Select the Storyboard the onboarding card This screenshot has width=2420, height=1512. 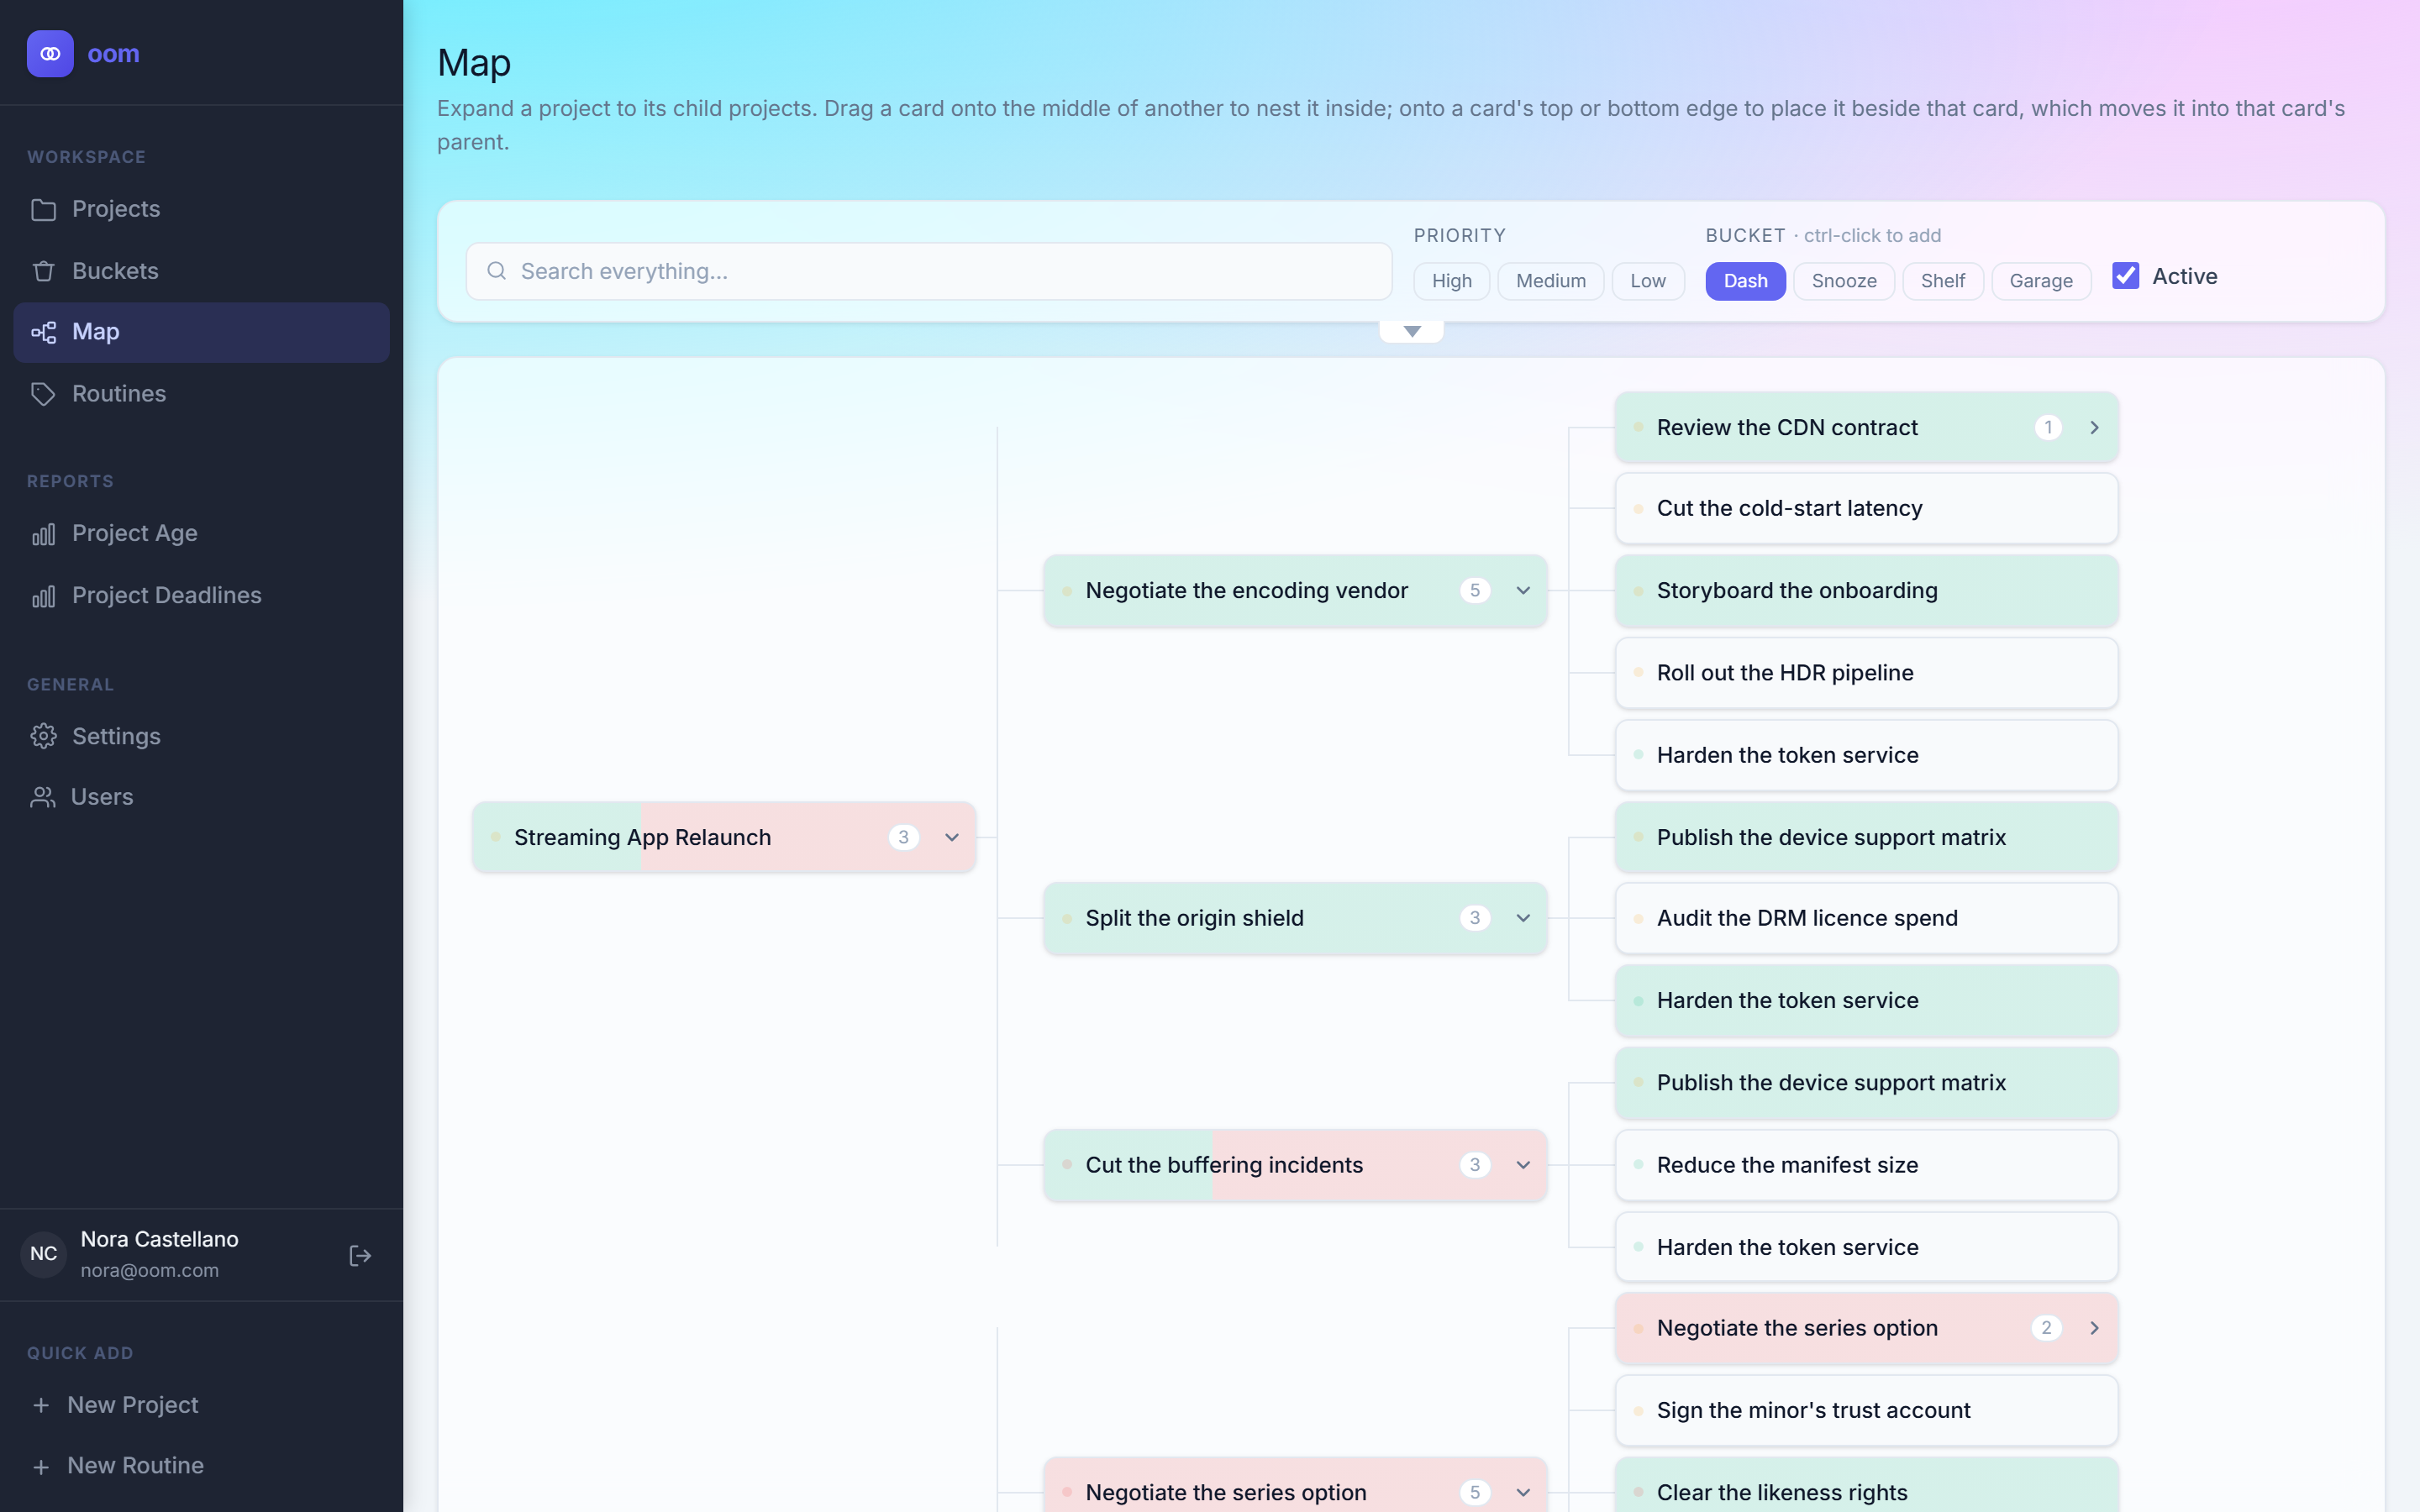(1867, 591)
